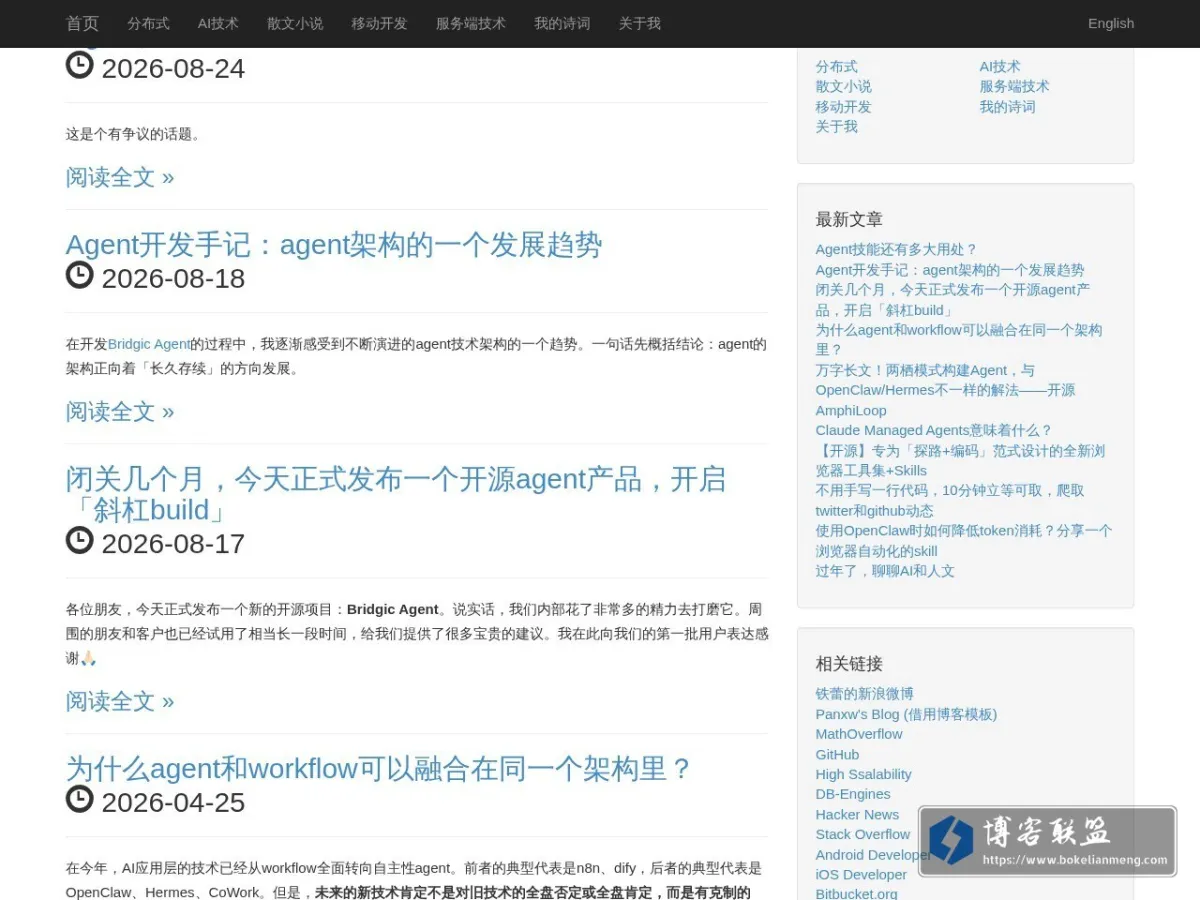This screenshot has width=1200, height=900.
Task: Open sidebar category 分布式
Action: click(836, 66)
